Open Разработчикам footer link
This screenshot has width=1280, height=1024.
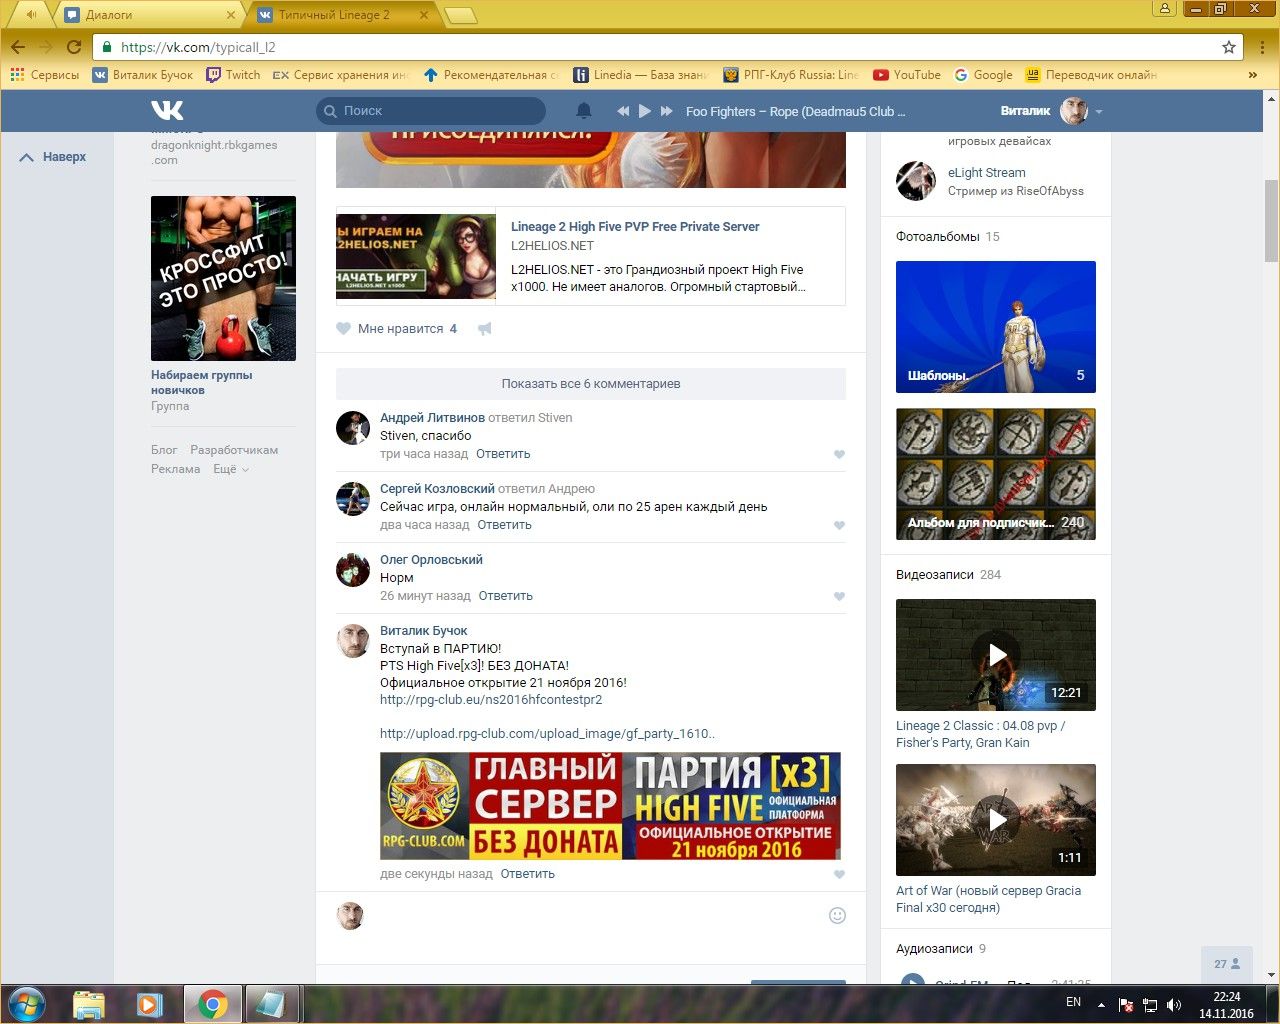234,450
